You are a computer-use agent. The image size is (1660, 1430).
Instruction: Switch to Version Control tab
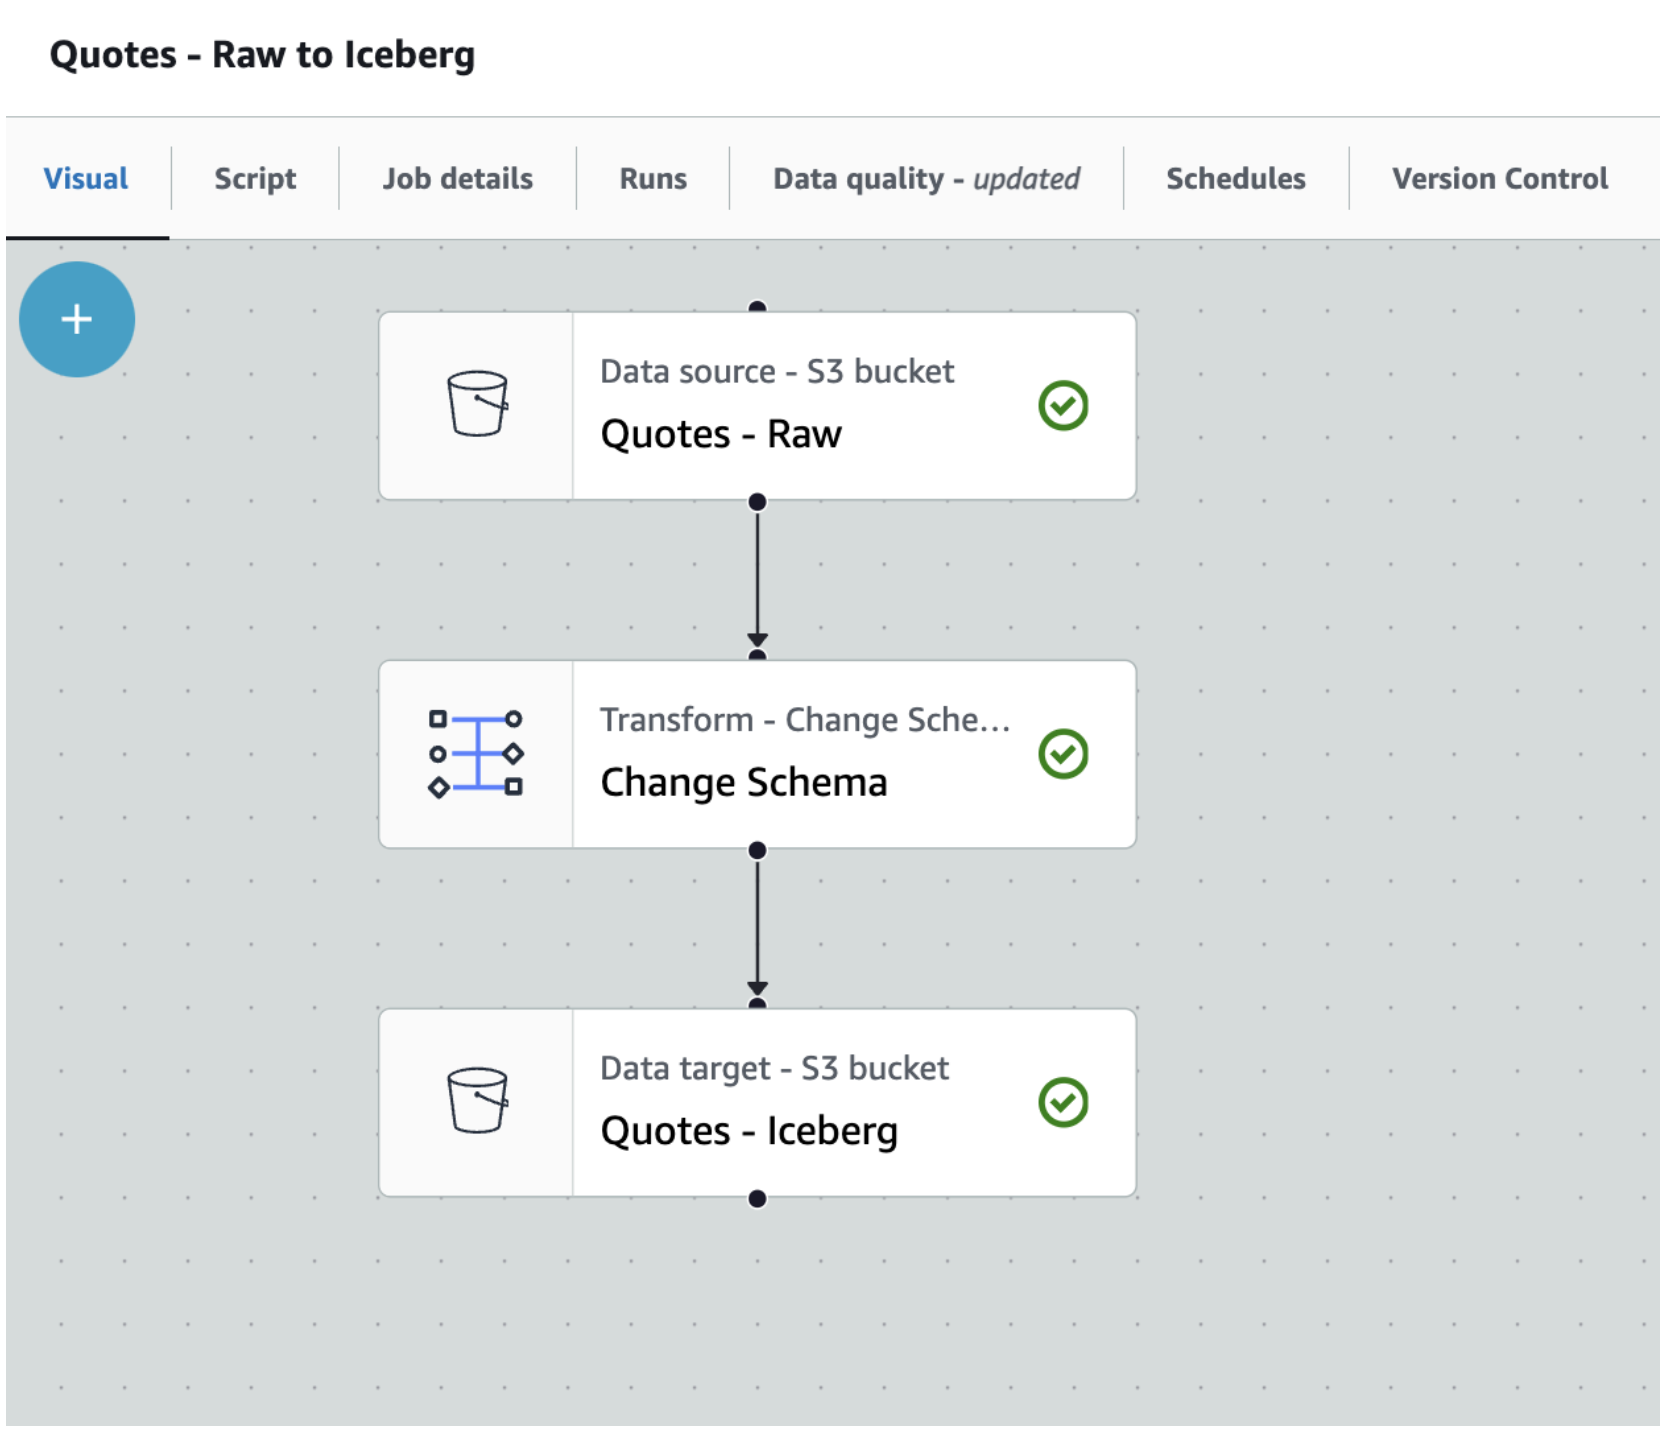[x=1499, y=179]
